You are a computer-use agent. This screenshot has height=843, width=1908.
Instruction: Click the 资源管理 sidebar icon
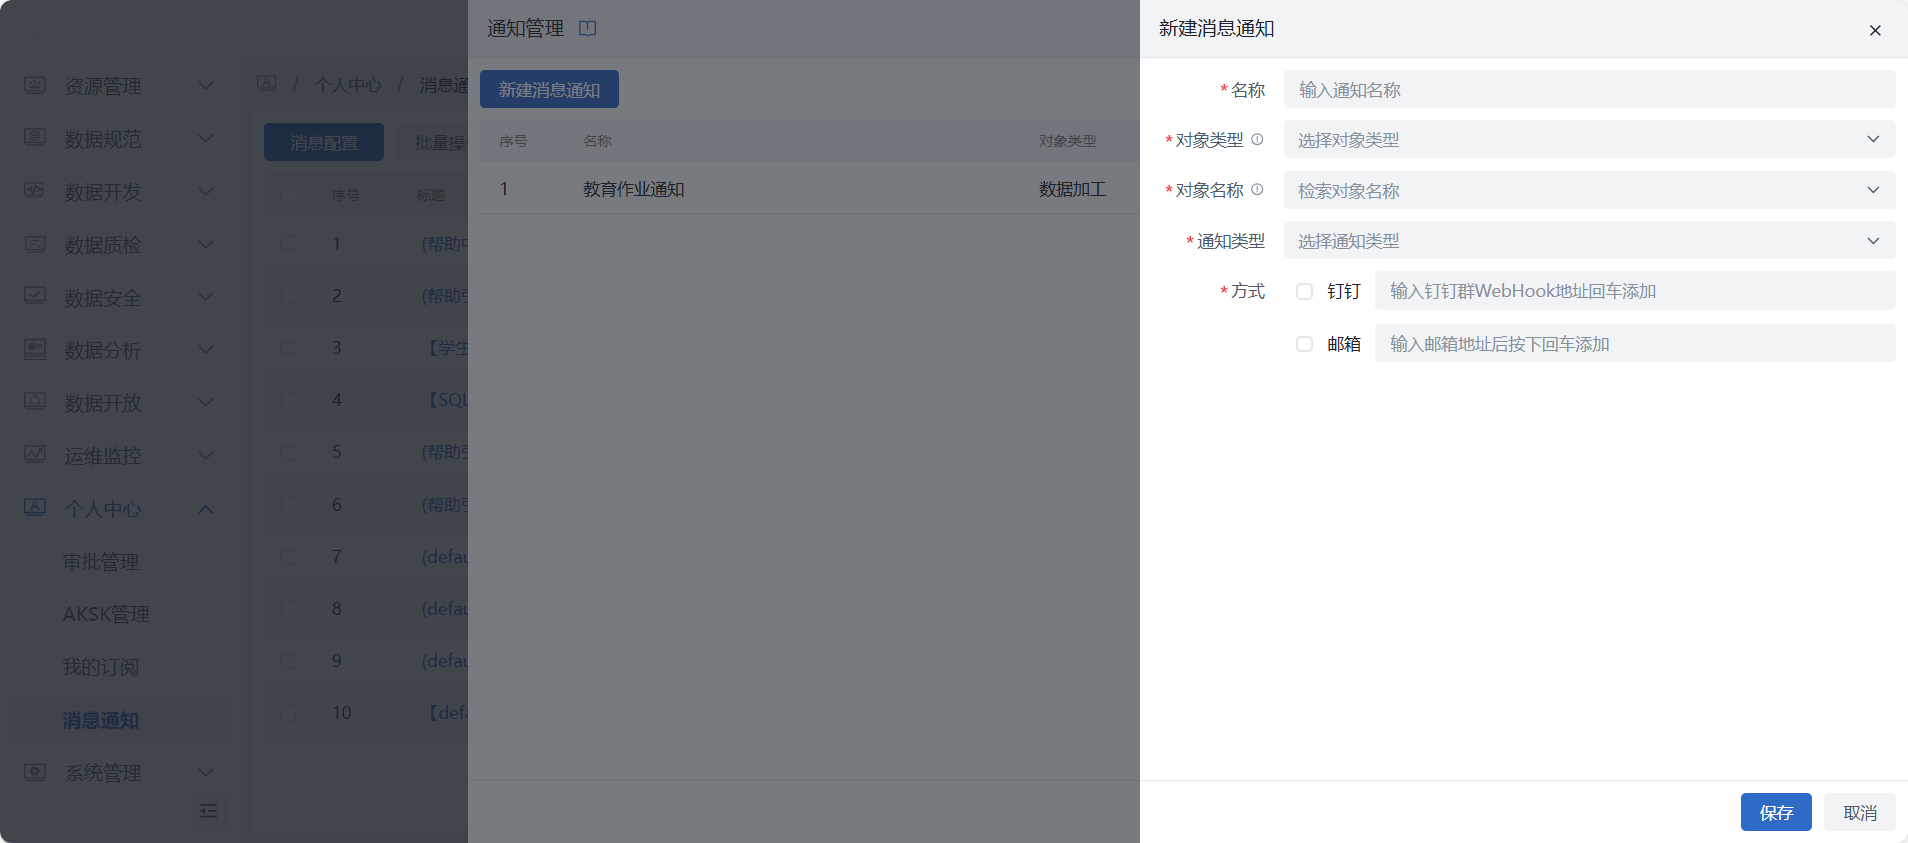click(x=35, y=86)
